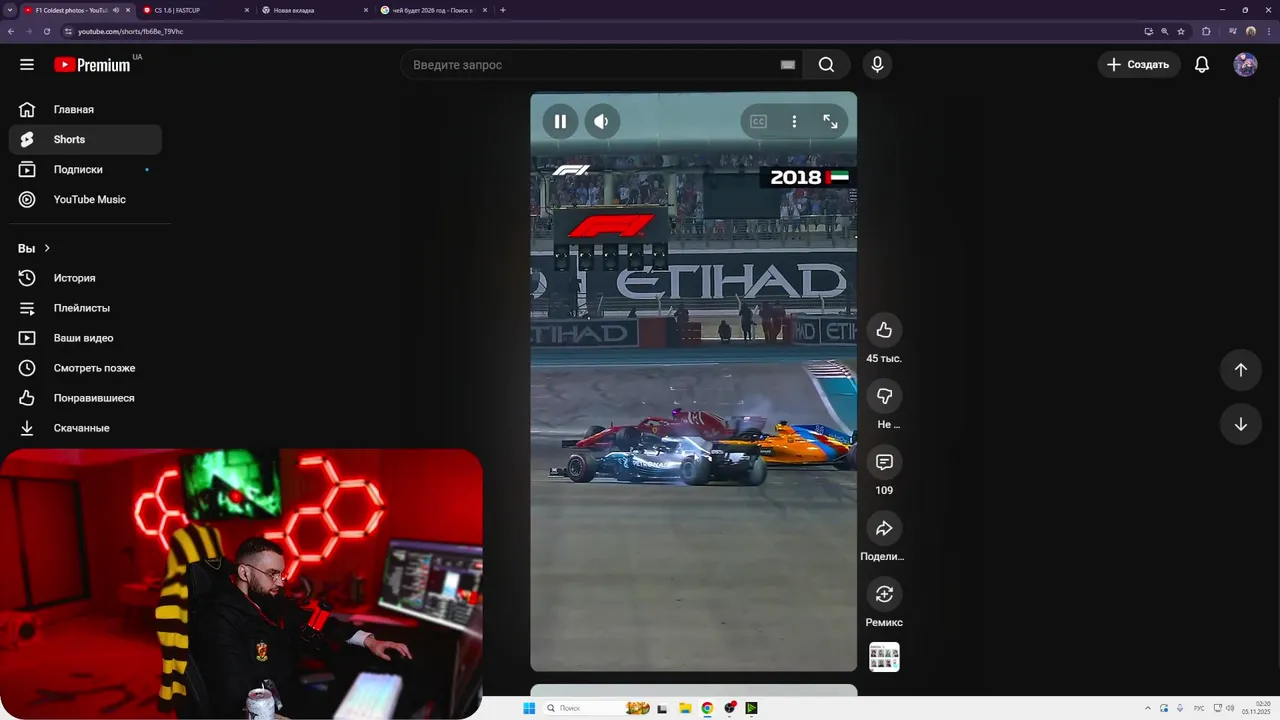Open Смотреть позже list
The image size is (1280, 720).
(85, 368)
